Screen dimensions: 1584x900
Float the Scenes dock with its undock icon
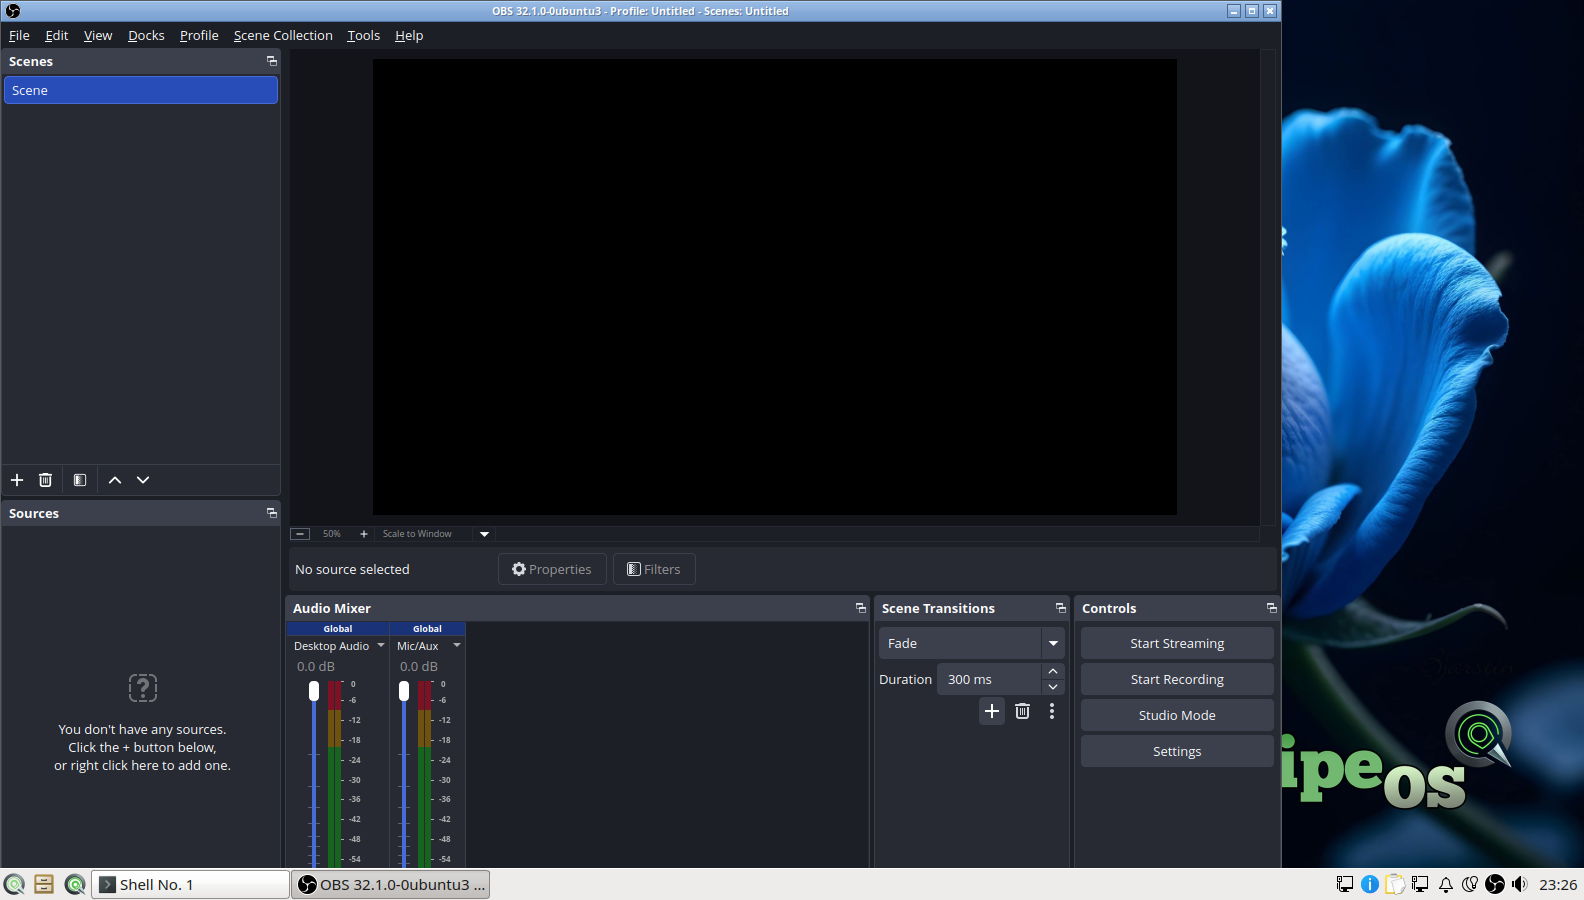tap(271, 61)
